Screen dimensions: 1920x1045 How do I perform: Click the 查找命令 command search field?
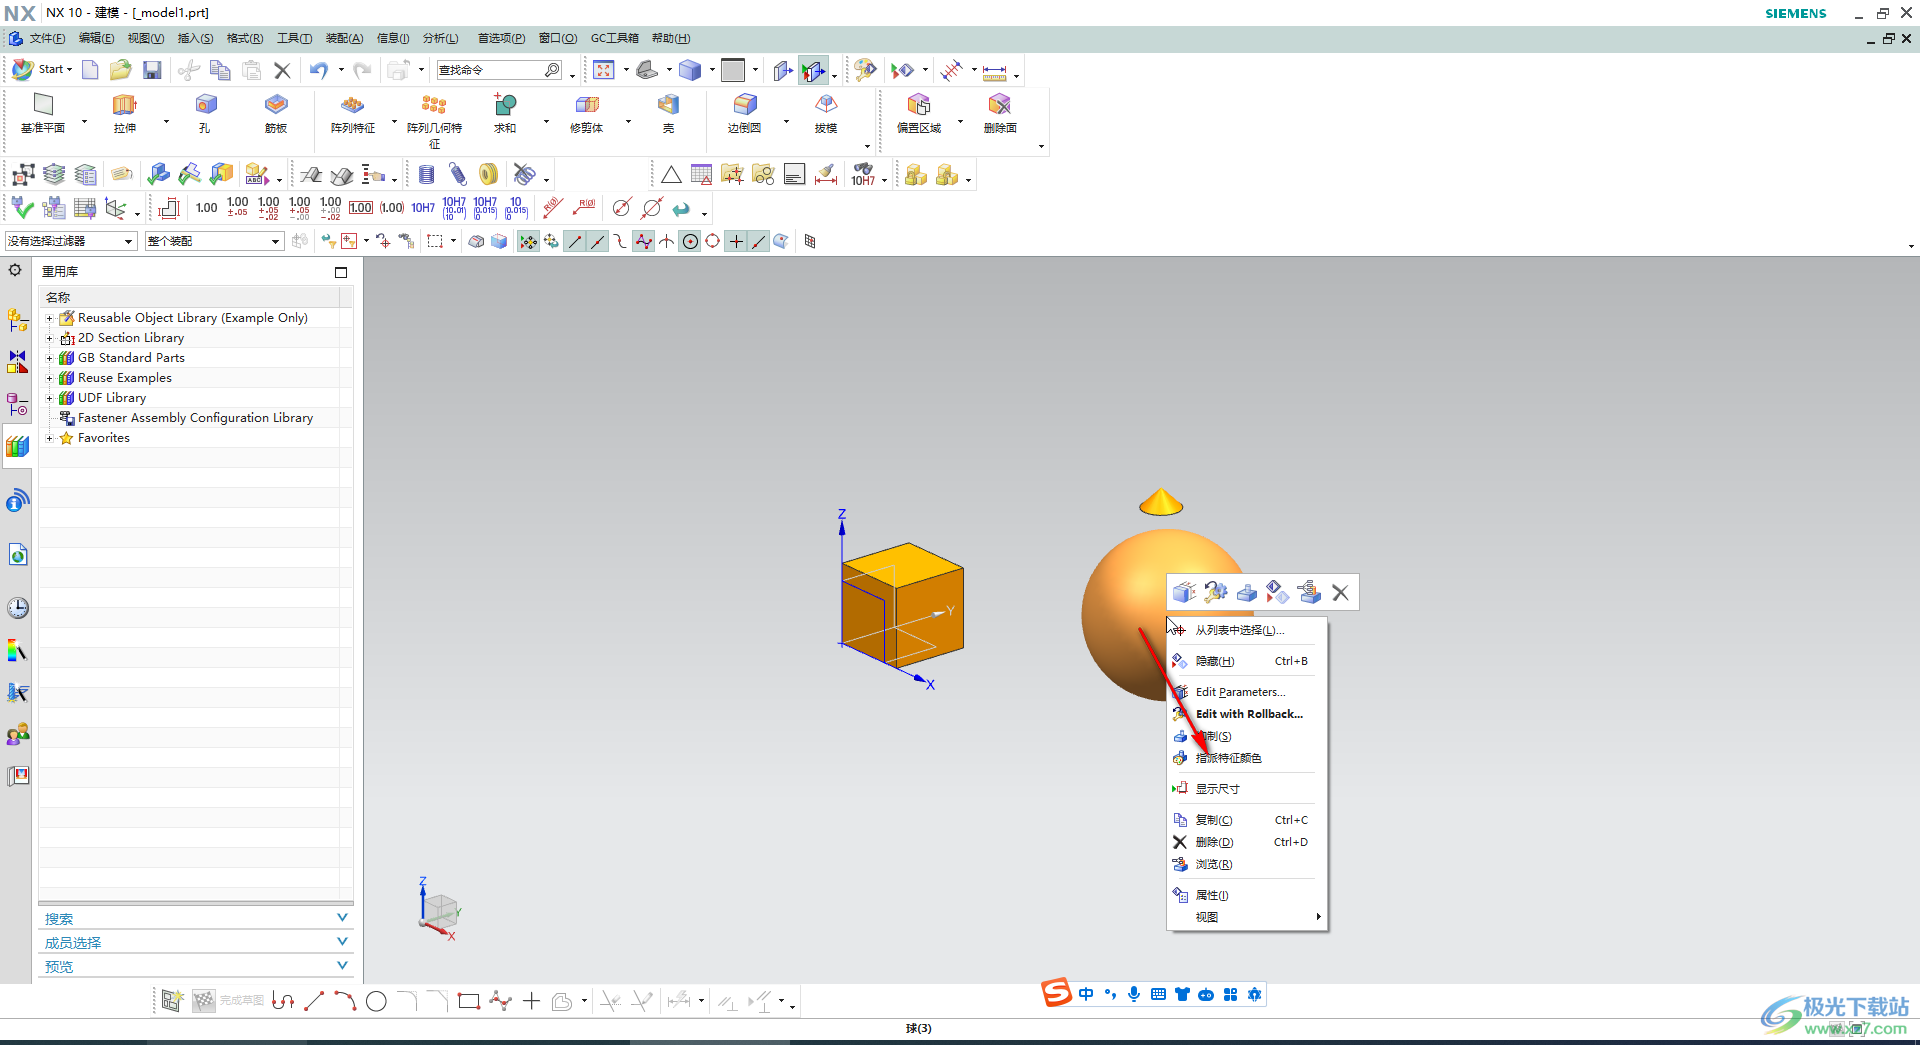coord(490,70)
